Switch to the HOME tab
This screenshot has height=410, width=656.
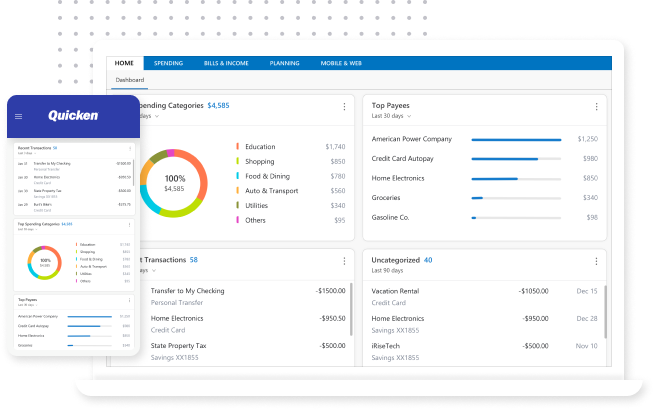pyautogui.click(x=124, y=63)
